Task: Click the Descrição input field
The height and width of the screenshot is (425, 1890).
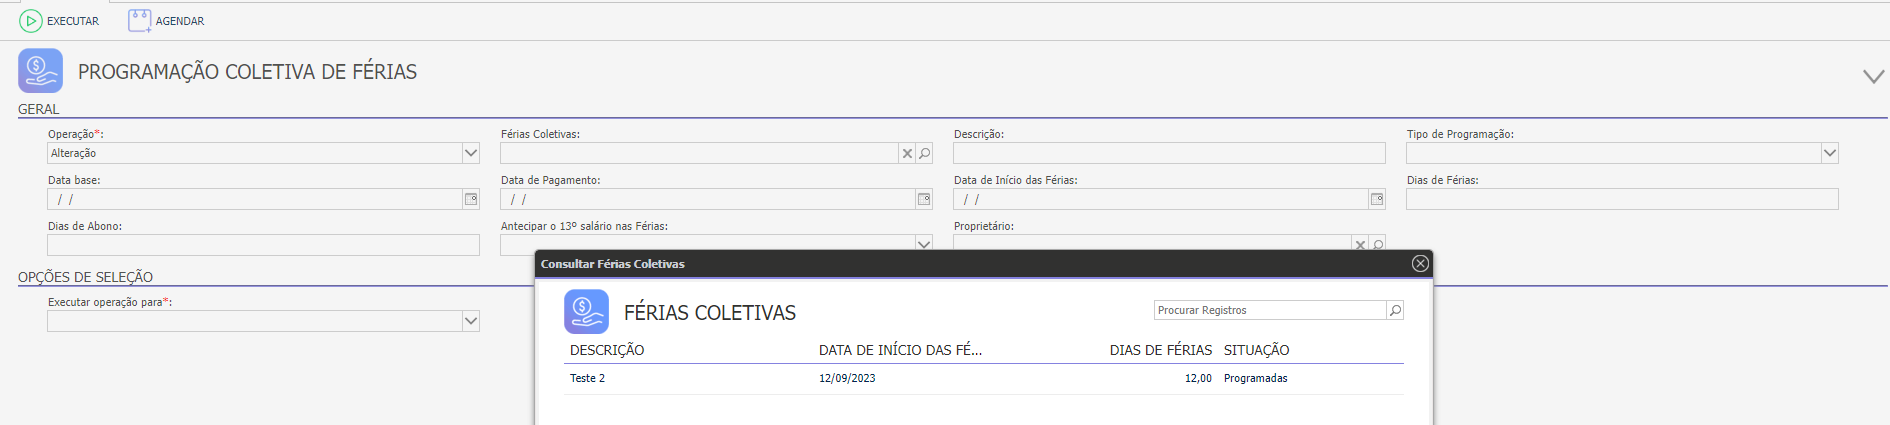Action: click(1169, 153)
